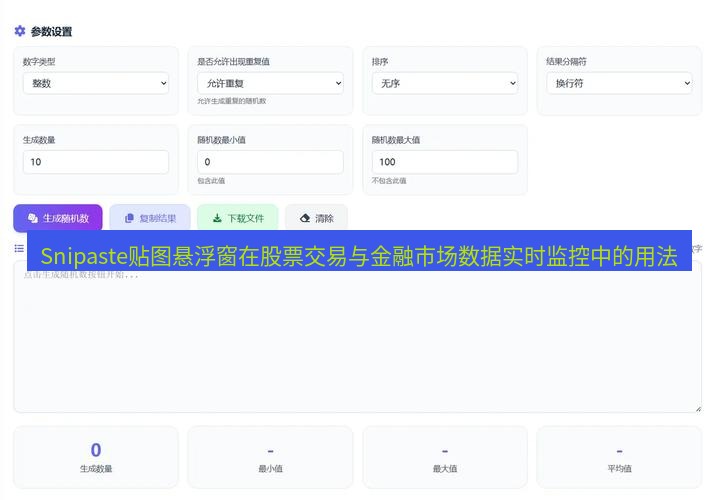Click the 最大值 statistic card
This screenshot has width=719, height=500.
(445, 457)
